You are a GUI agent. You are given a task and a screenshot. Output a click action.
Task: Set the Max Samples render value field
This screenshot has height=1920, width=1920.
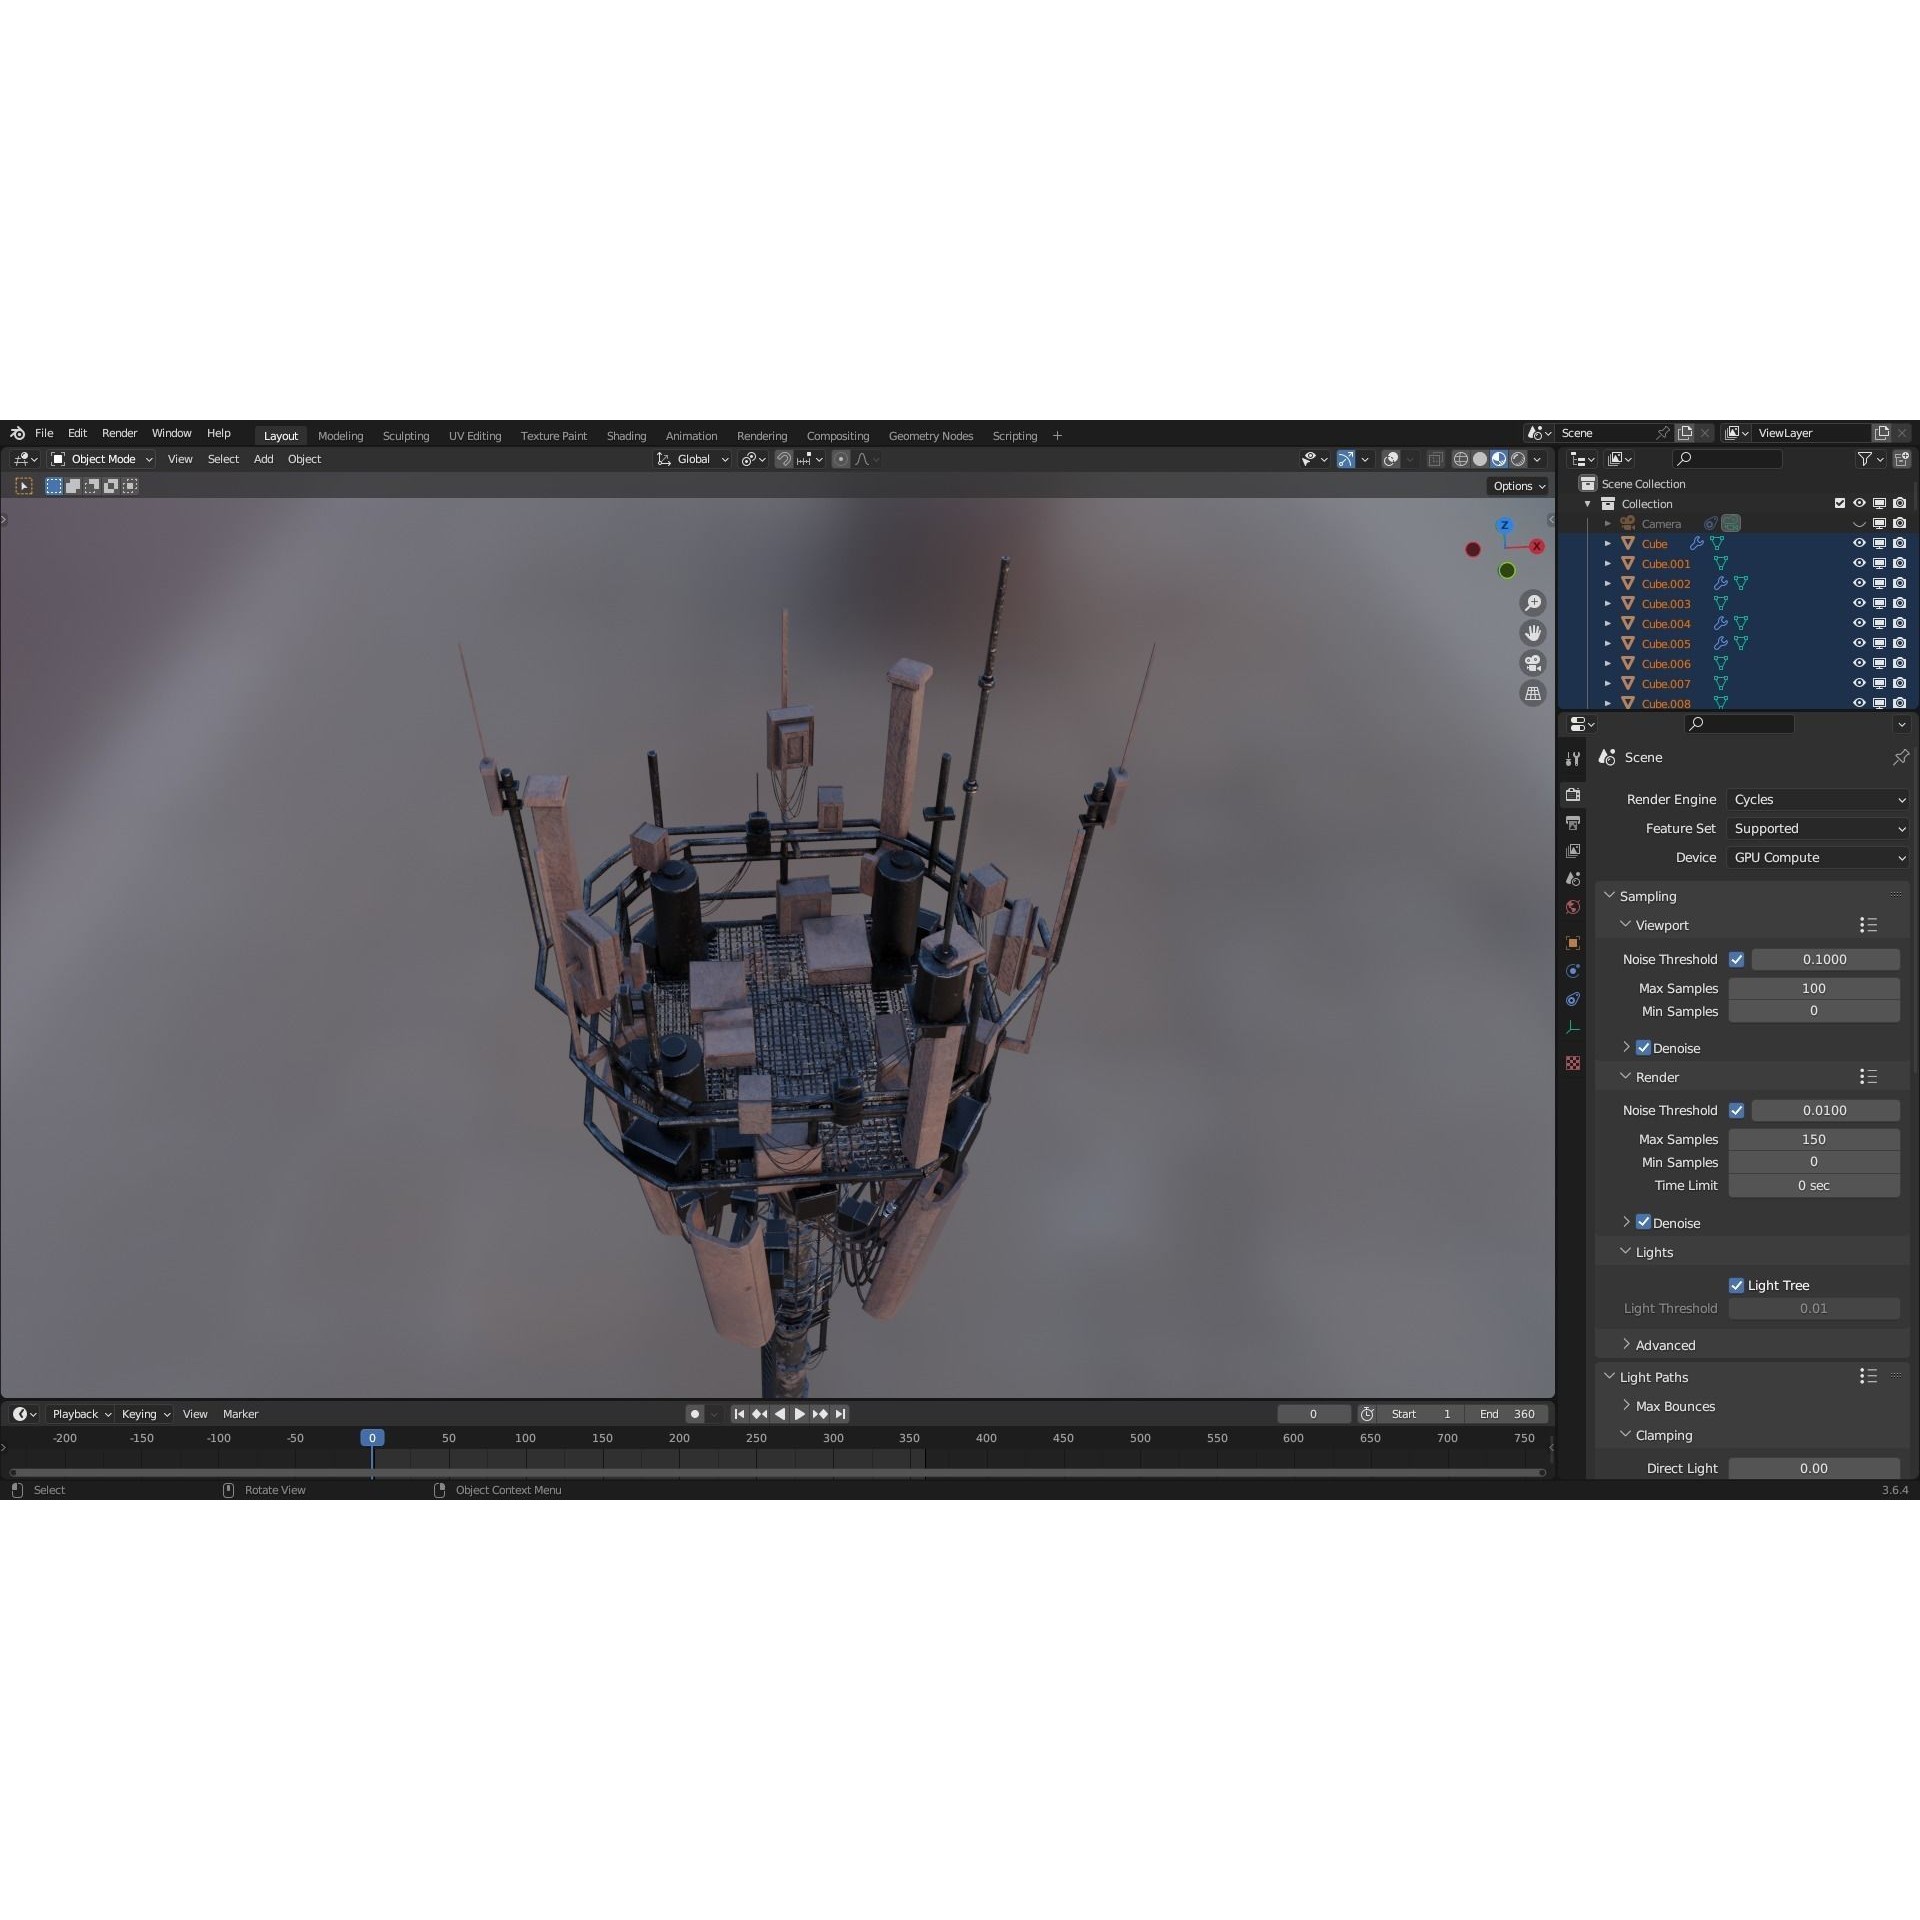point(1813,1139)
